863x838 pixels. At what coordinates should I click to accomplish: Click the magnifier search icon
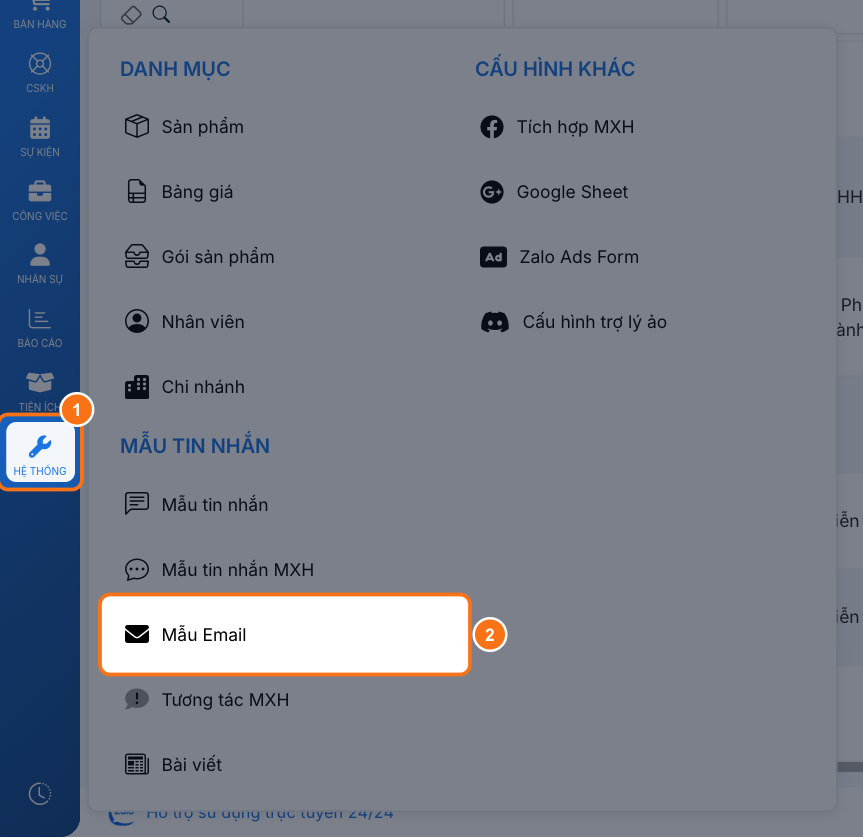pyautogui.click(x=161, y=14)
